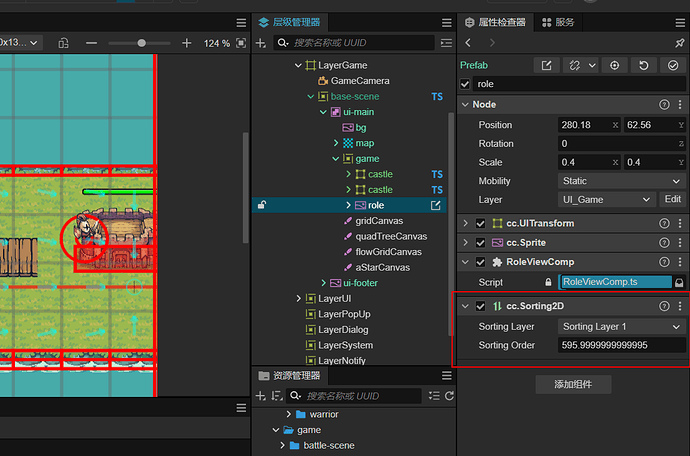The width and height of the screenshot is (690, 456).
Task: Collapse all nodes icon beside hierarchy search
Action: tap(446, 43)
